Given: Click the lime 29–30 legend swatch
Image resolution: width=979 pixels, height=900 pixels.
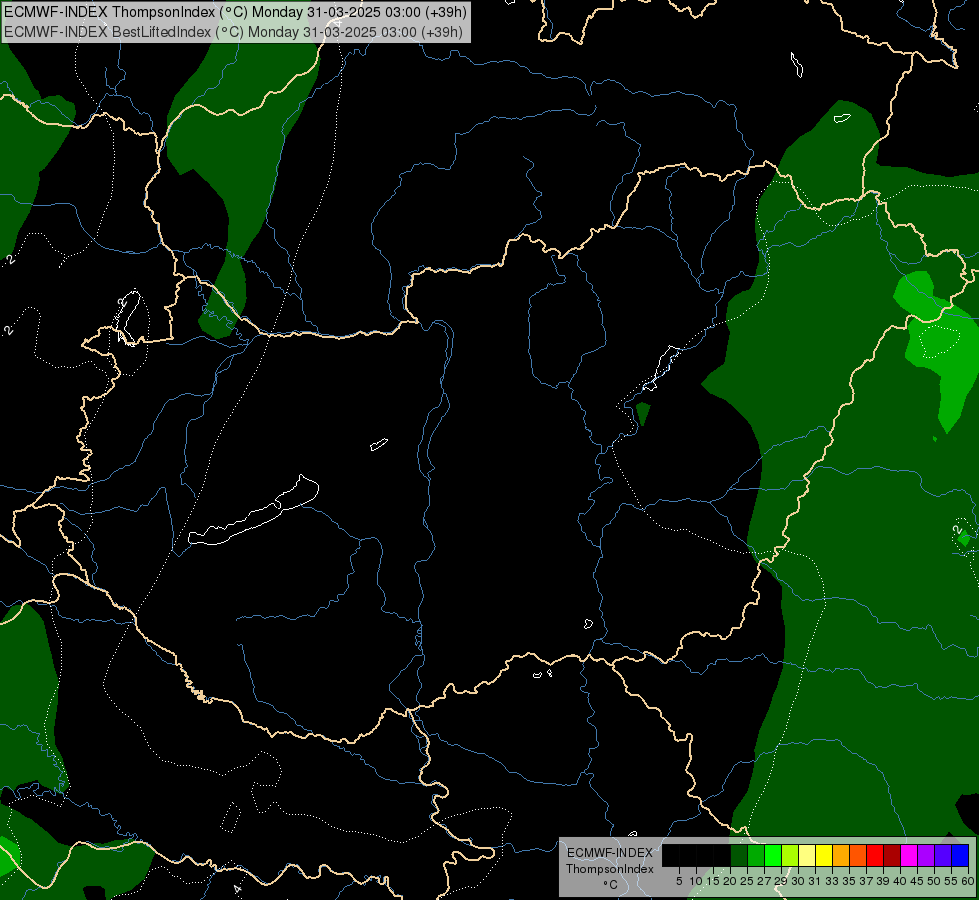Looking at the screenshot, I should (790, 856).
